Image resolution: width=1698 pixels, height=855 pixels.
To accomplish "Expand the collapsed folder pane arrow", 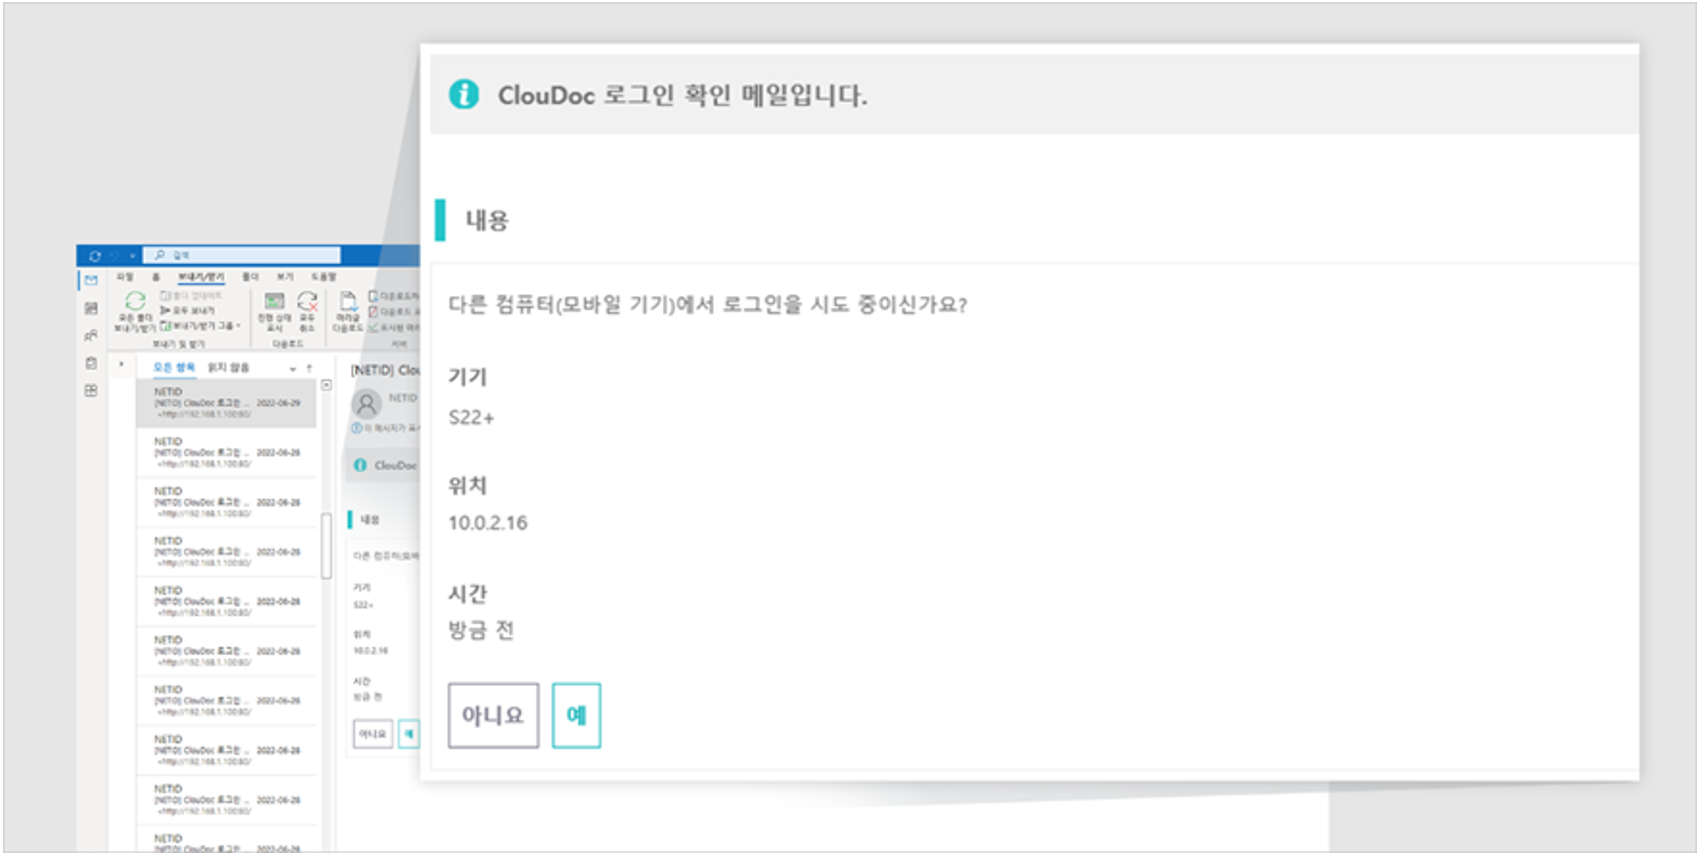I will pyautogui.click(x=121, y=364).
